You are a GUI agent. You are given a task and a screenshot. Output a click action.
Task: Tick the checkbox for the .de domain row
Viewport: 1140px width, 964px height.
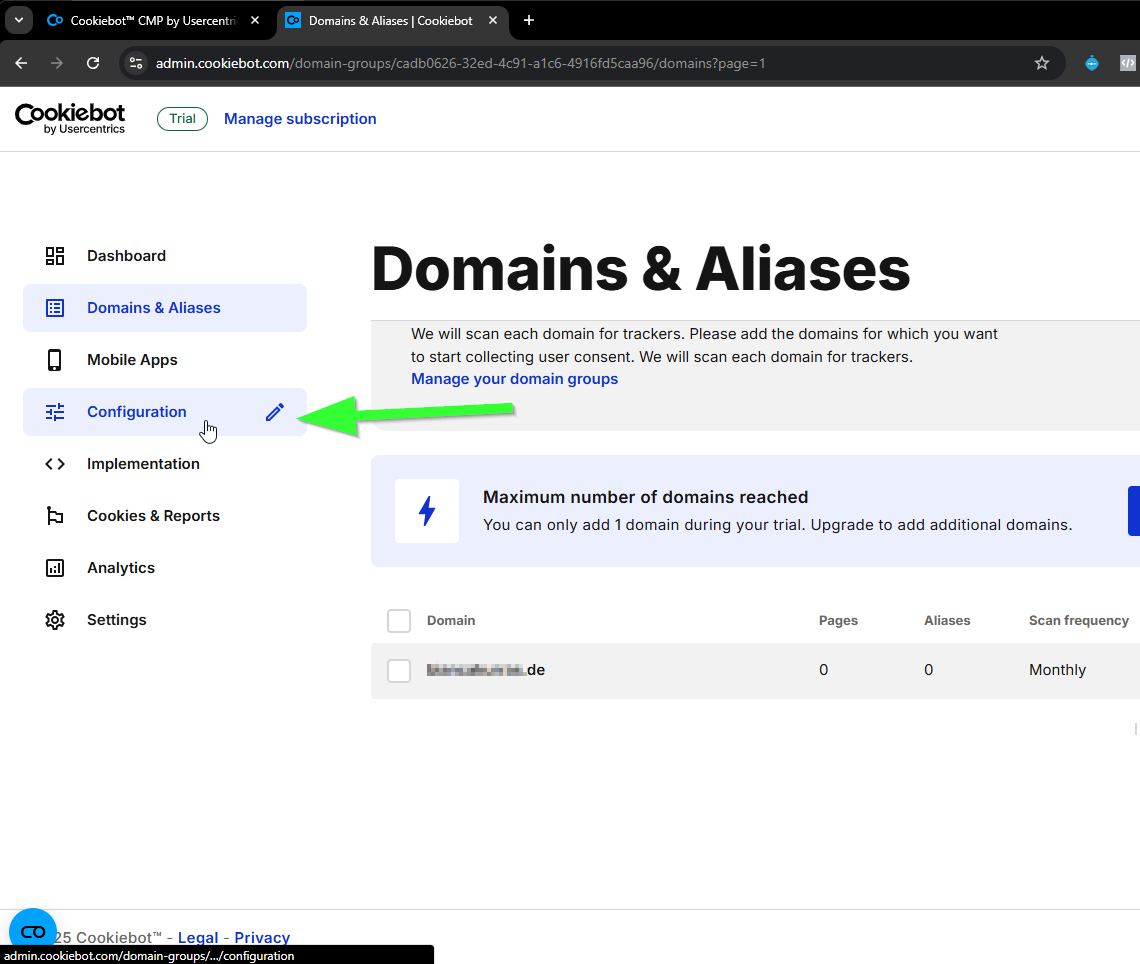point(398,670)
